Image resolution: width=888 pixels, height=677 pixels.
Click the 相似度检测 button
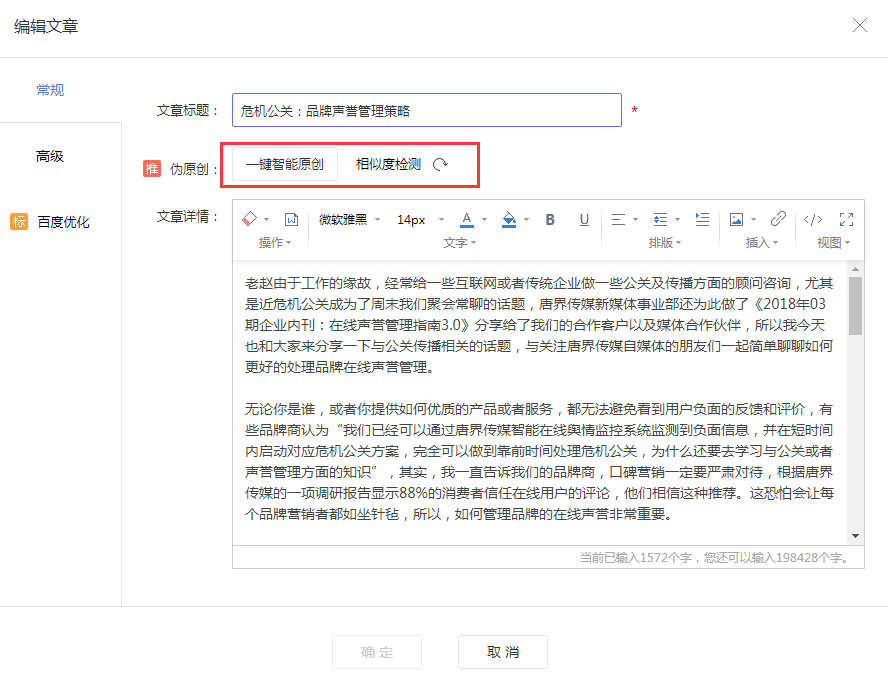click(x=388, y=164)
